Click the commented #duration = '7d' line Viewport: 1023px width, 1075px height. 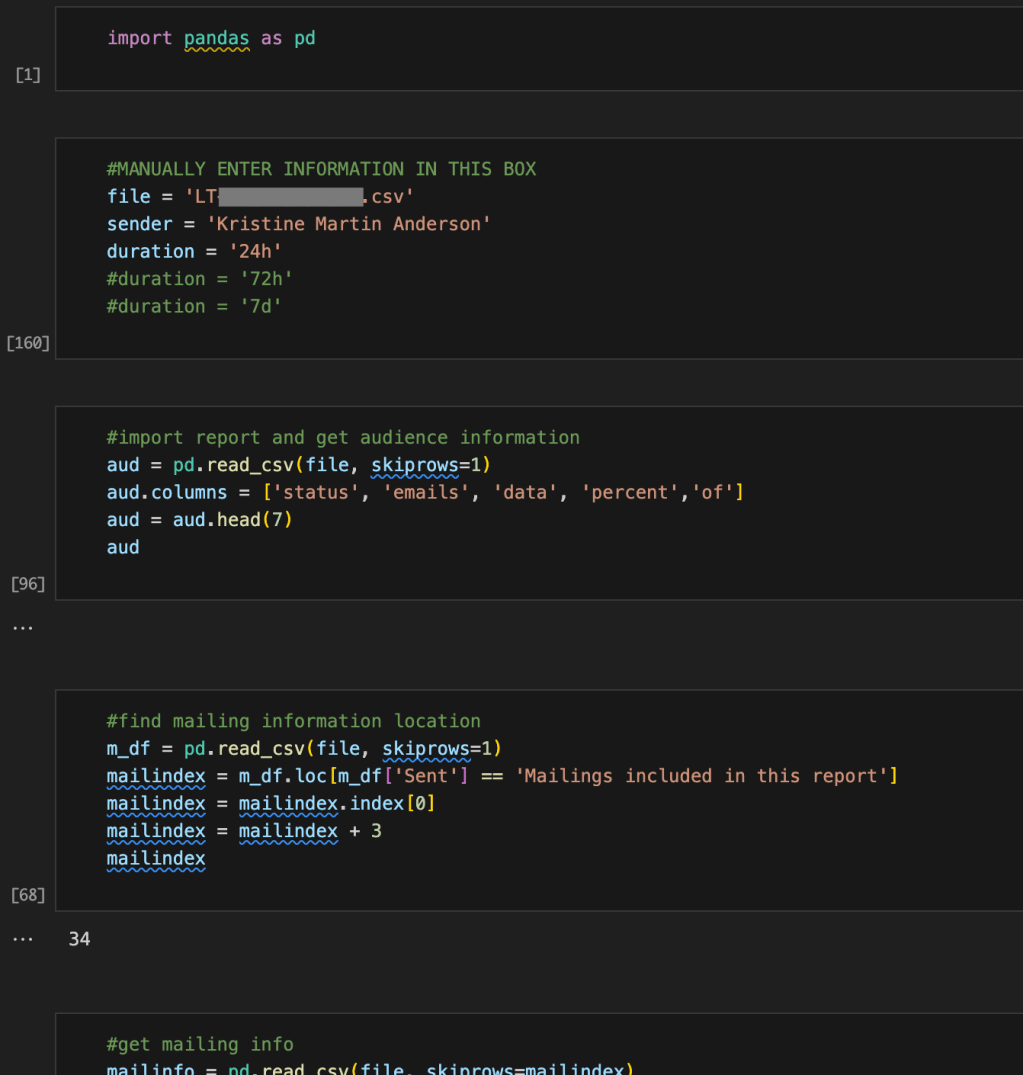pos(194,306)
